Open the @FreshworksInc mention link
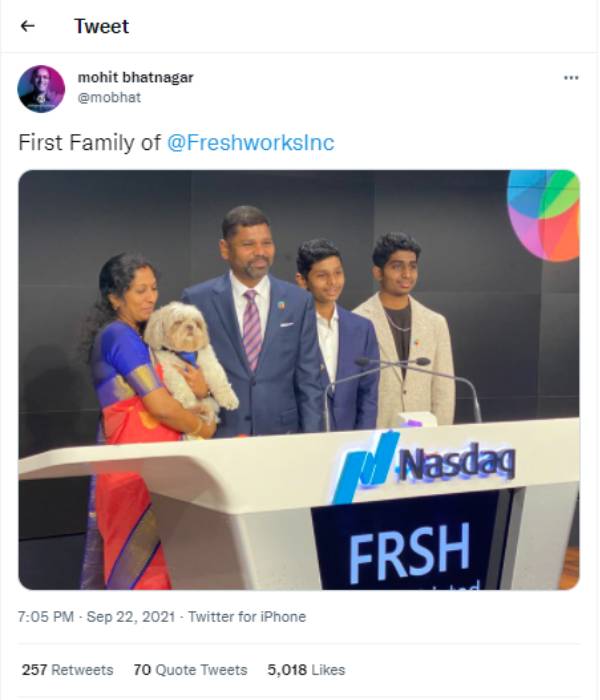This screenshot has width=600, height=700. (250, 143)
